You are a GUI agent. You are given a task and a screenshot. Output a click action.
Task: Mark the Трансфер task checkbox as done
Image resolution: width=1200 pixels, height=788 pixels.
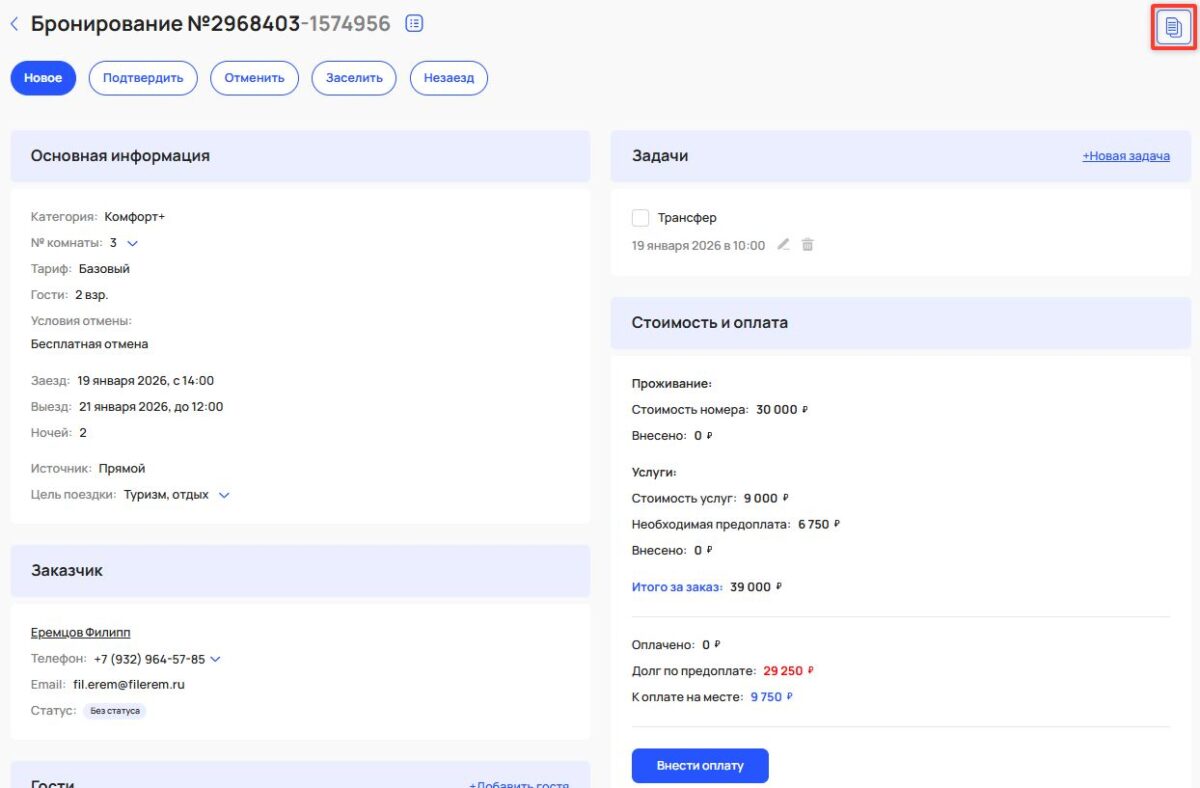(x=641, y=217)
